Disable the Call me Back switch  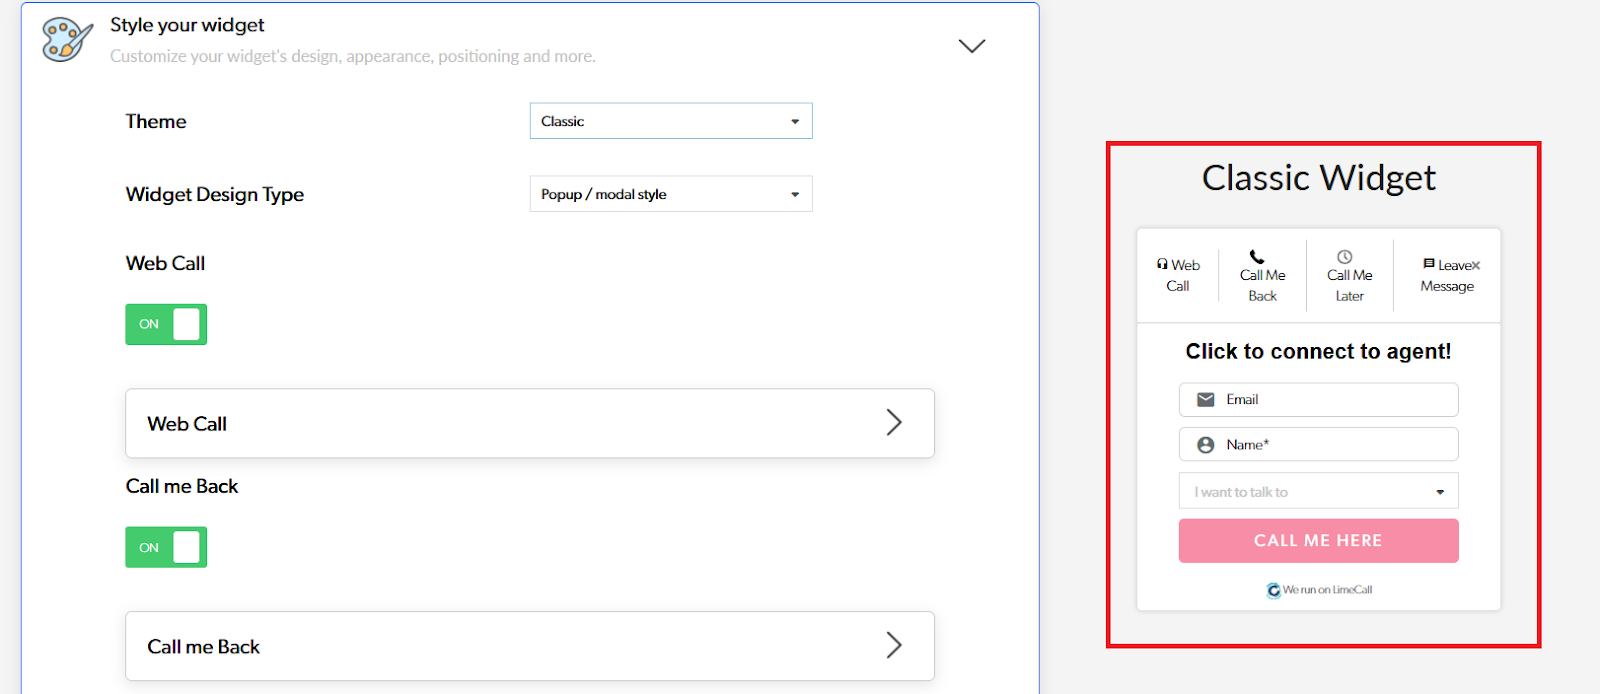(166, 547)
